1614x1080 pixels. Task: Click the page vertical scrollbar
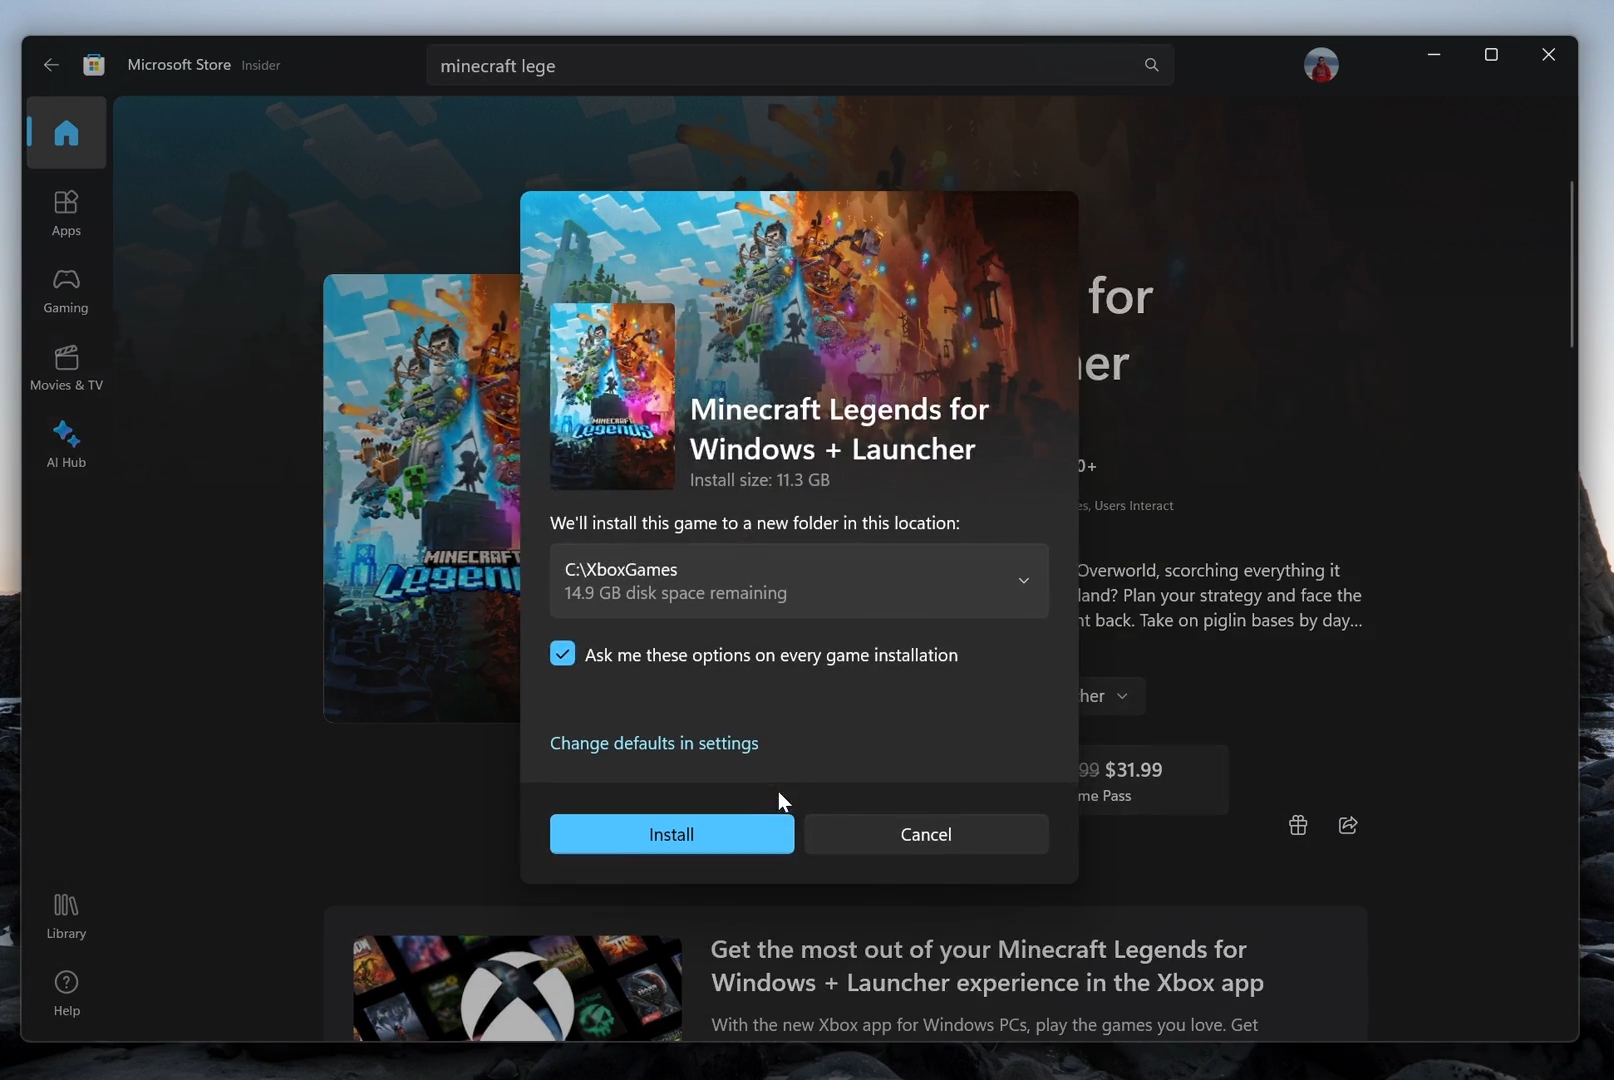[x=1571, y=265]
